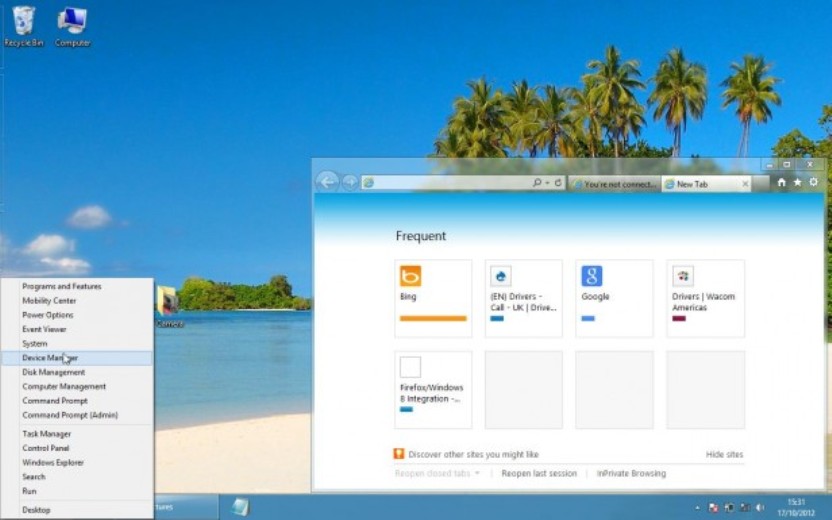Choose Desktop at menu bottom
Image resolution: width=832 pixels, height=520 pixels.
[77, 509]
